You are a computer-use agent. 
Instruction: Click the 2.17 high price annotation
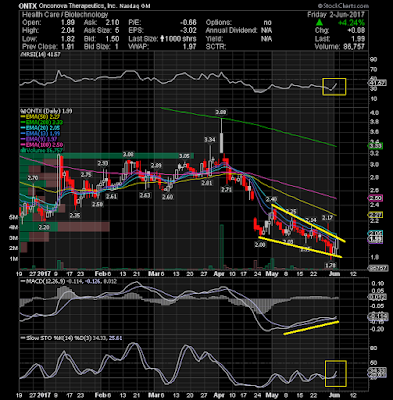coord(327,218)
